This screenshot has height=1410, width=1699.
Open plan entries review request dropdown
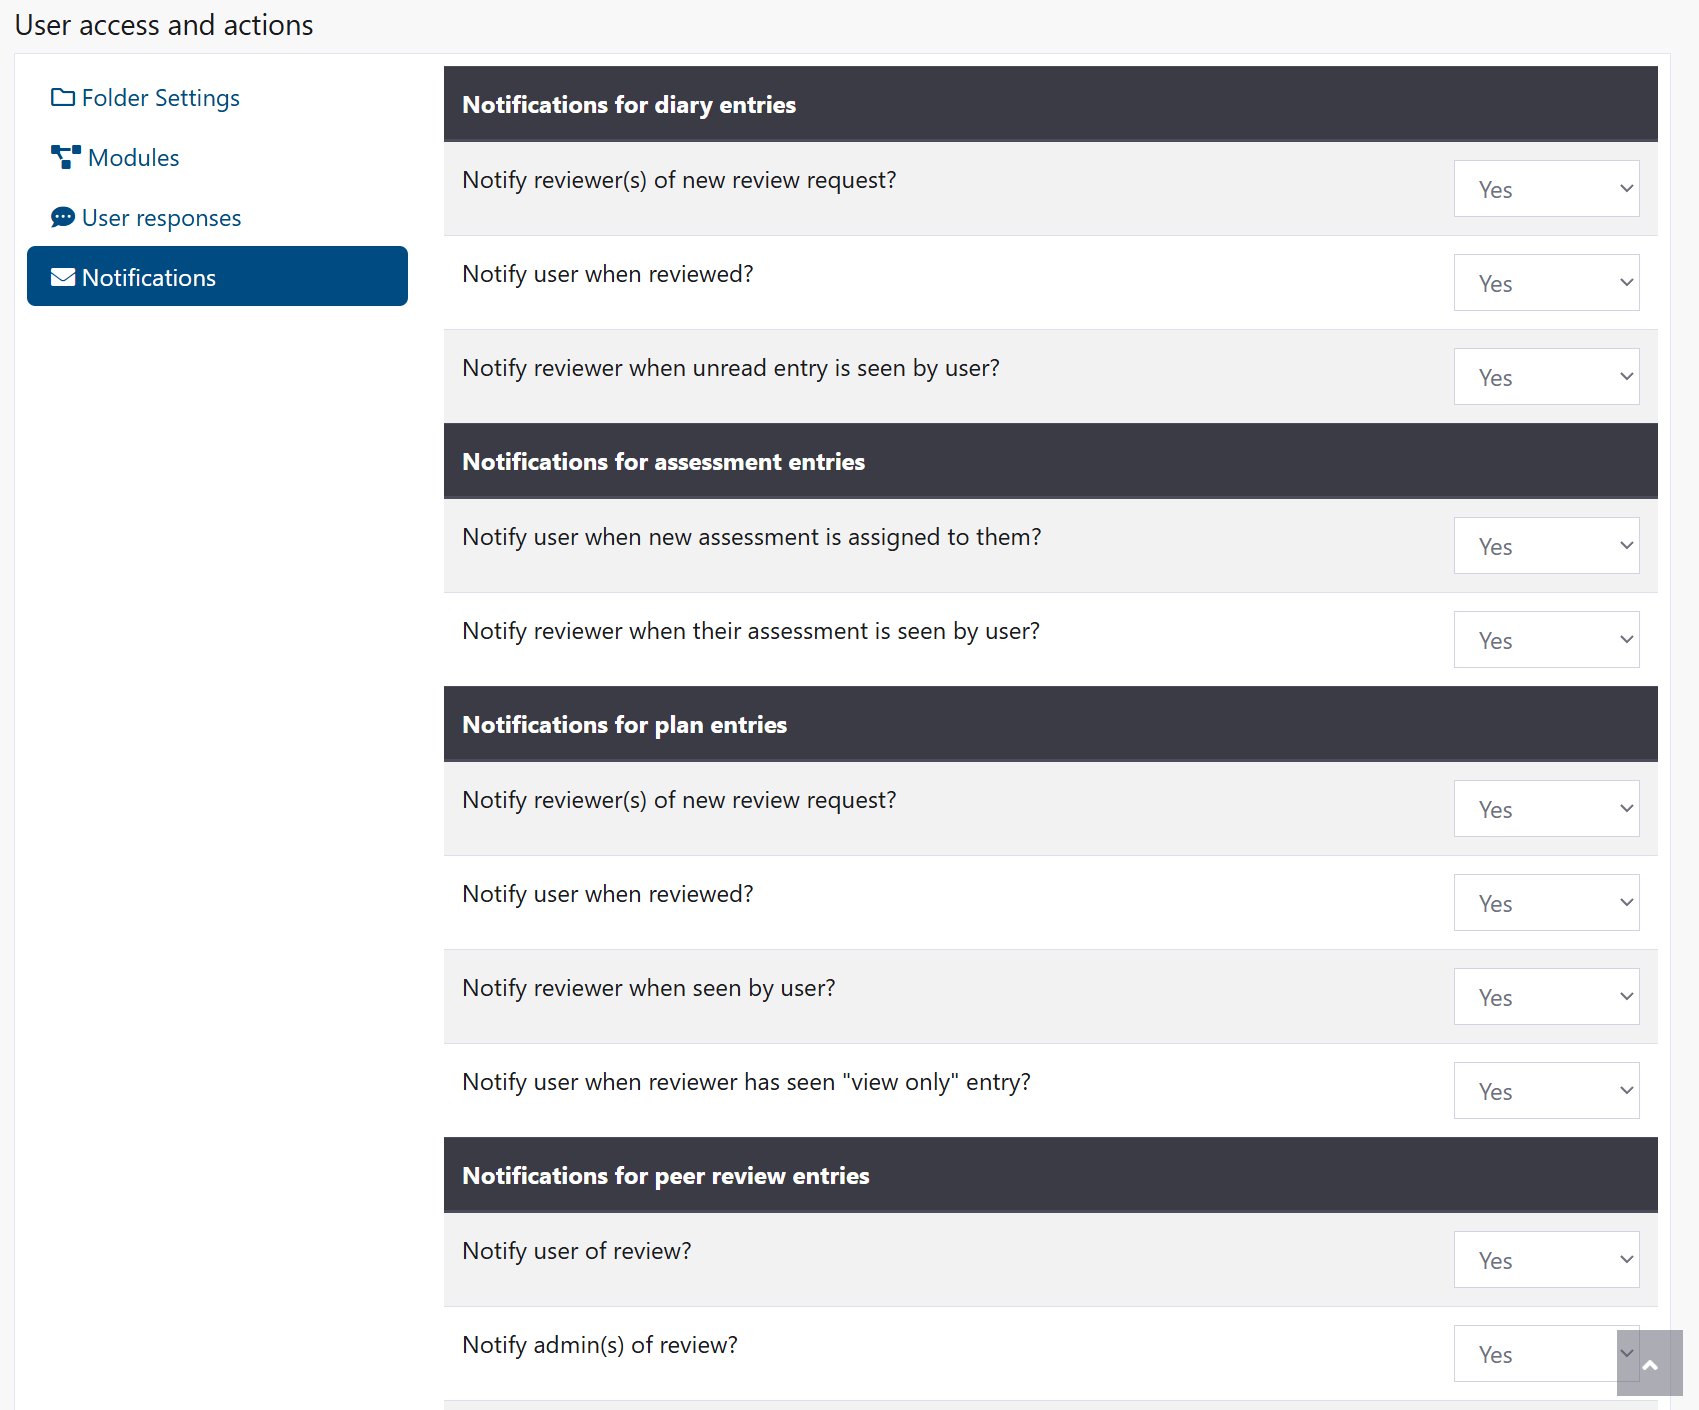[x=1546, y=808]
